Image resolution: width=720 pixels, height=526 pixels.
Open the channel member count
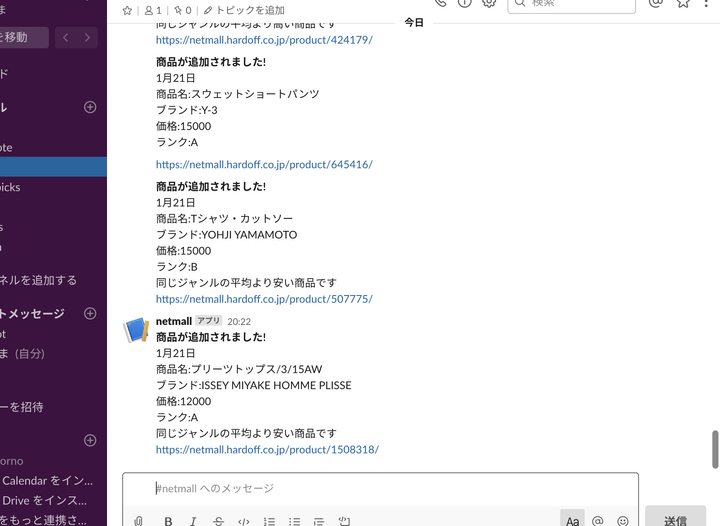(x=153, y=11)
